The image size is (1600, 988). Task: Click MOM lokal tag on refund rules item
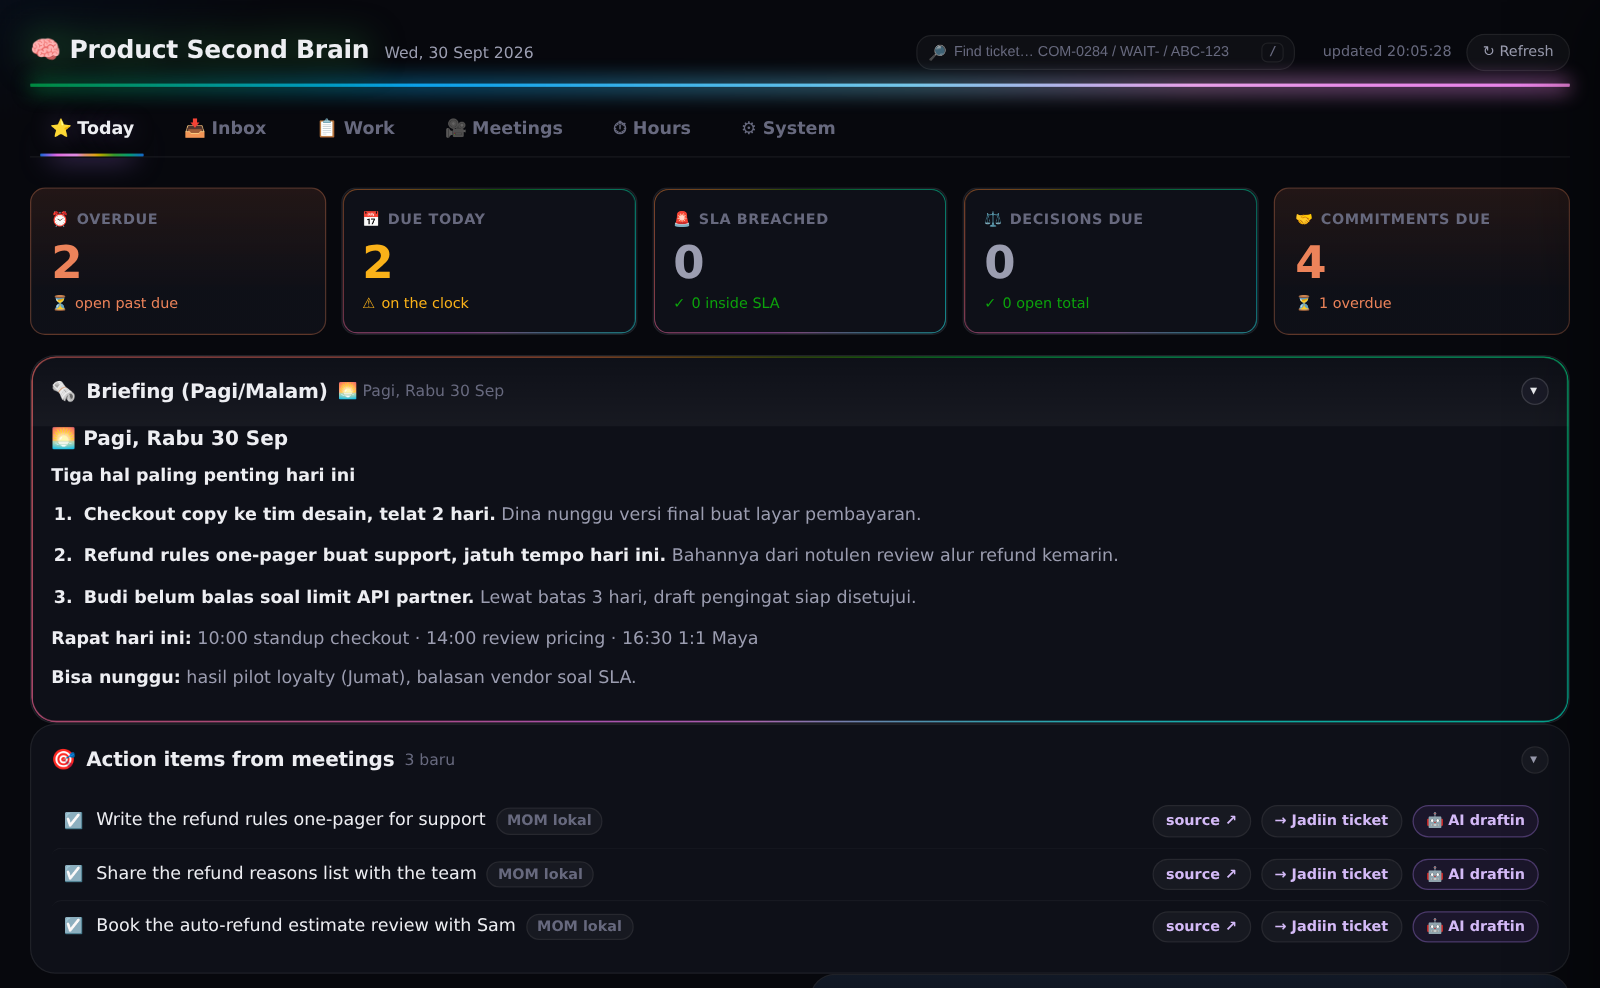(549, 820)
